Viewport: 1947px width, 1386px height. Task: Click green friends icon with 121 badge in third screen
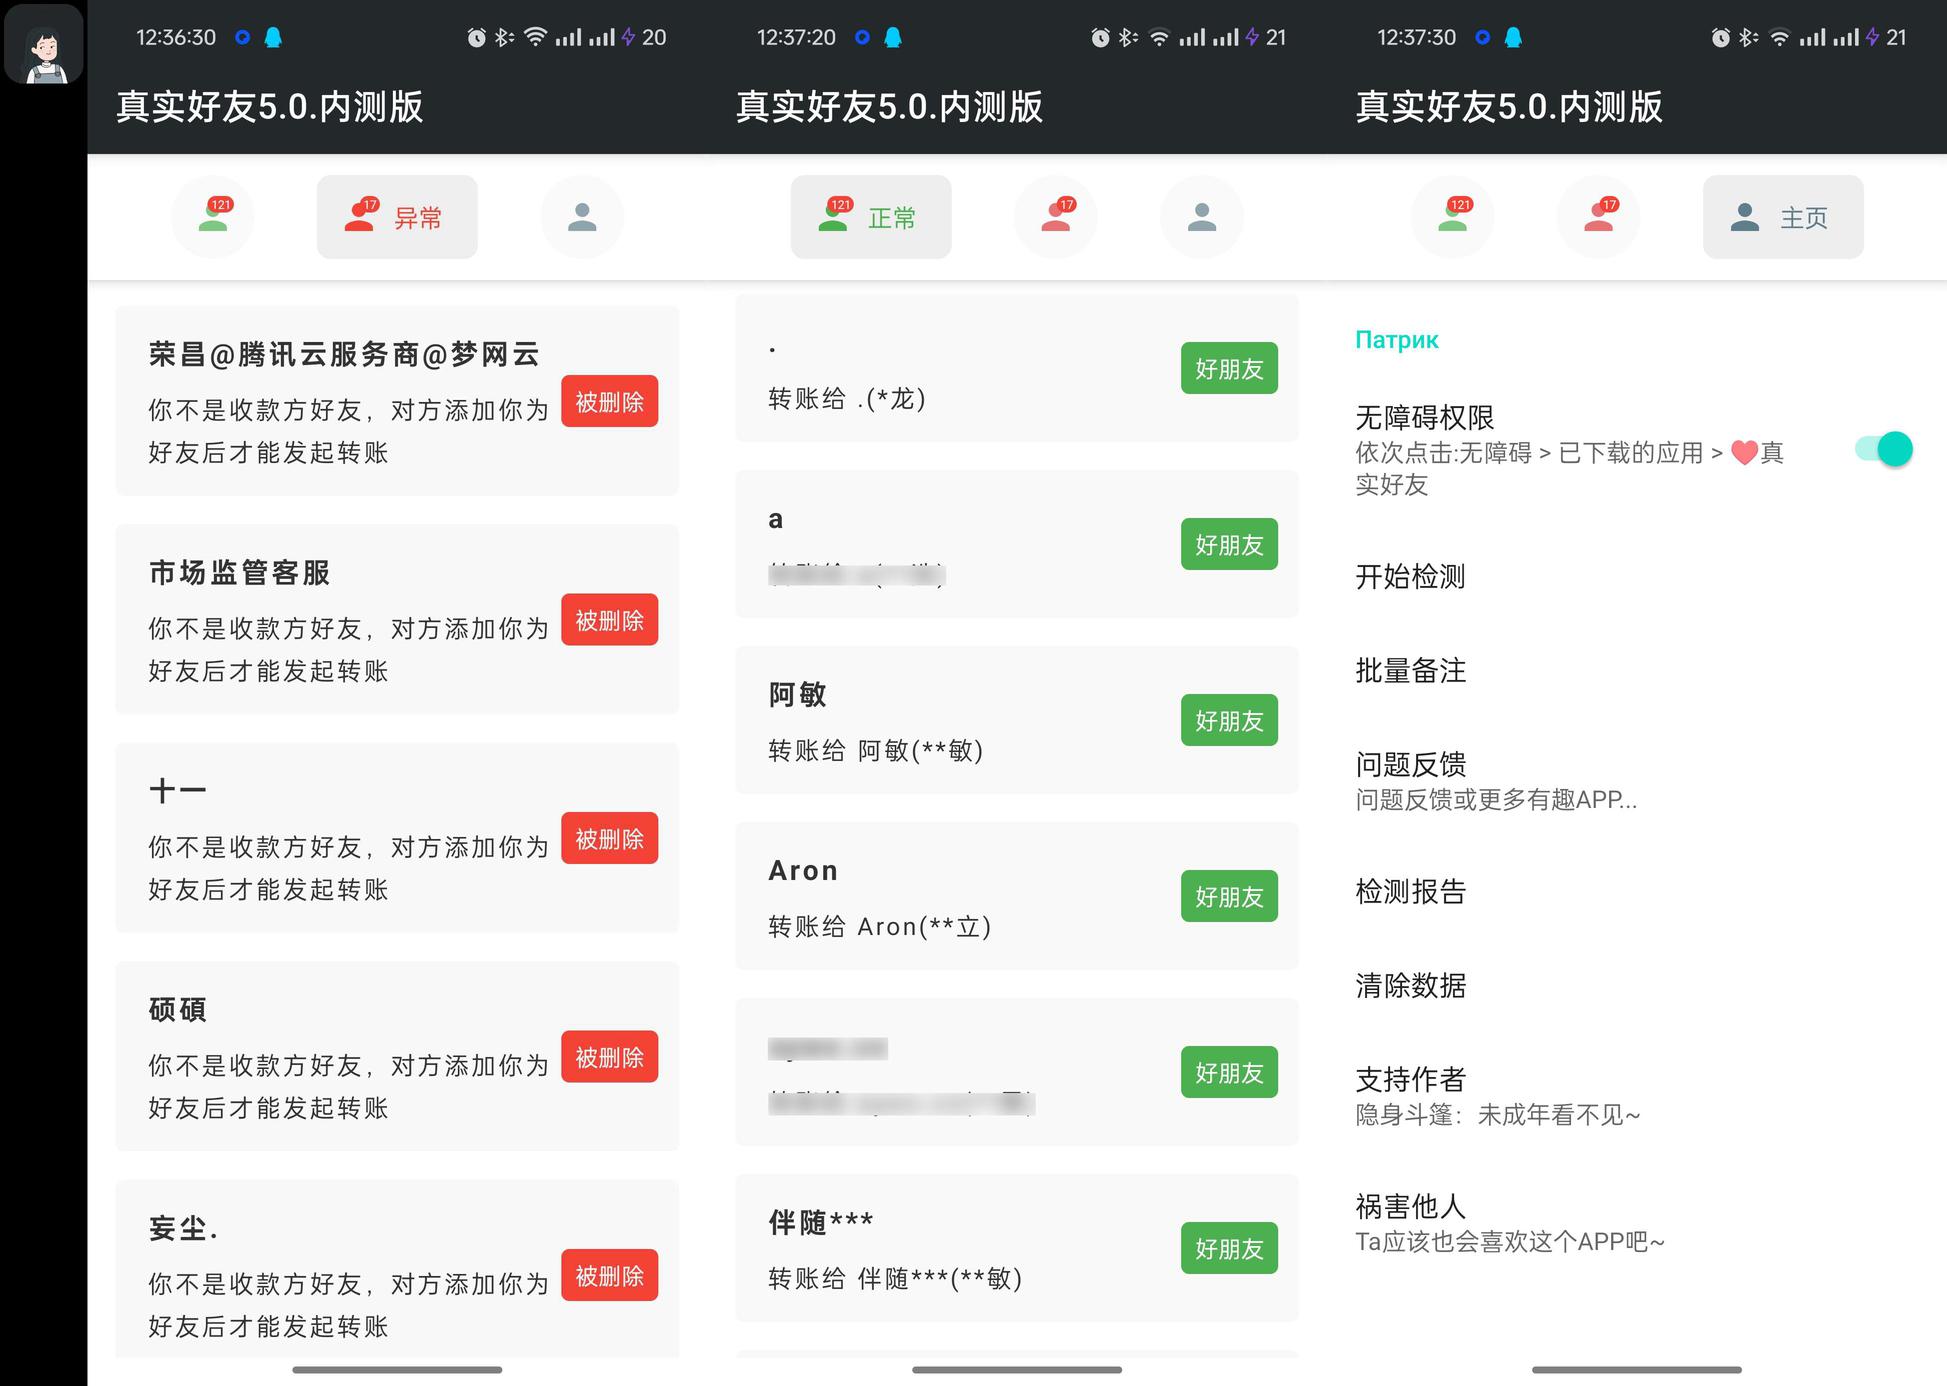pyautogui.click(x=1452, y=217)
